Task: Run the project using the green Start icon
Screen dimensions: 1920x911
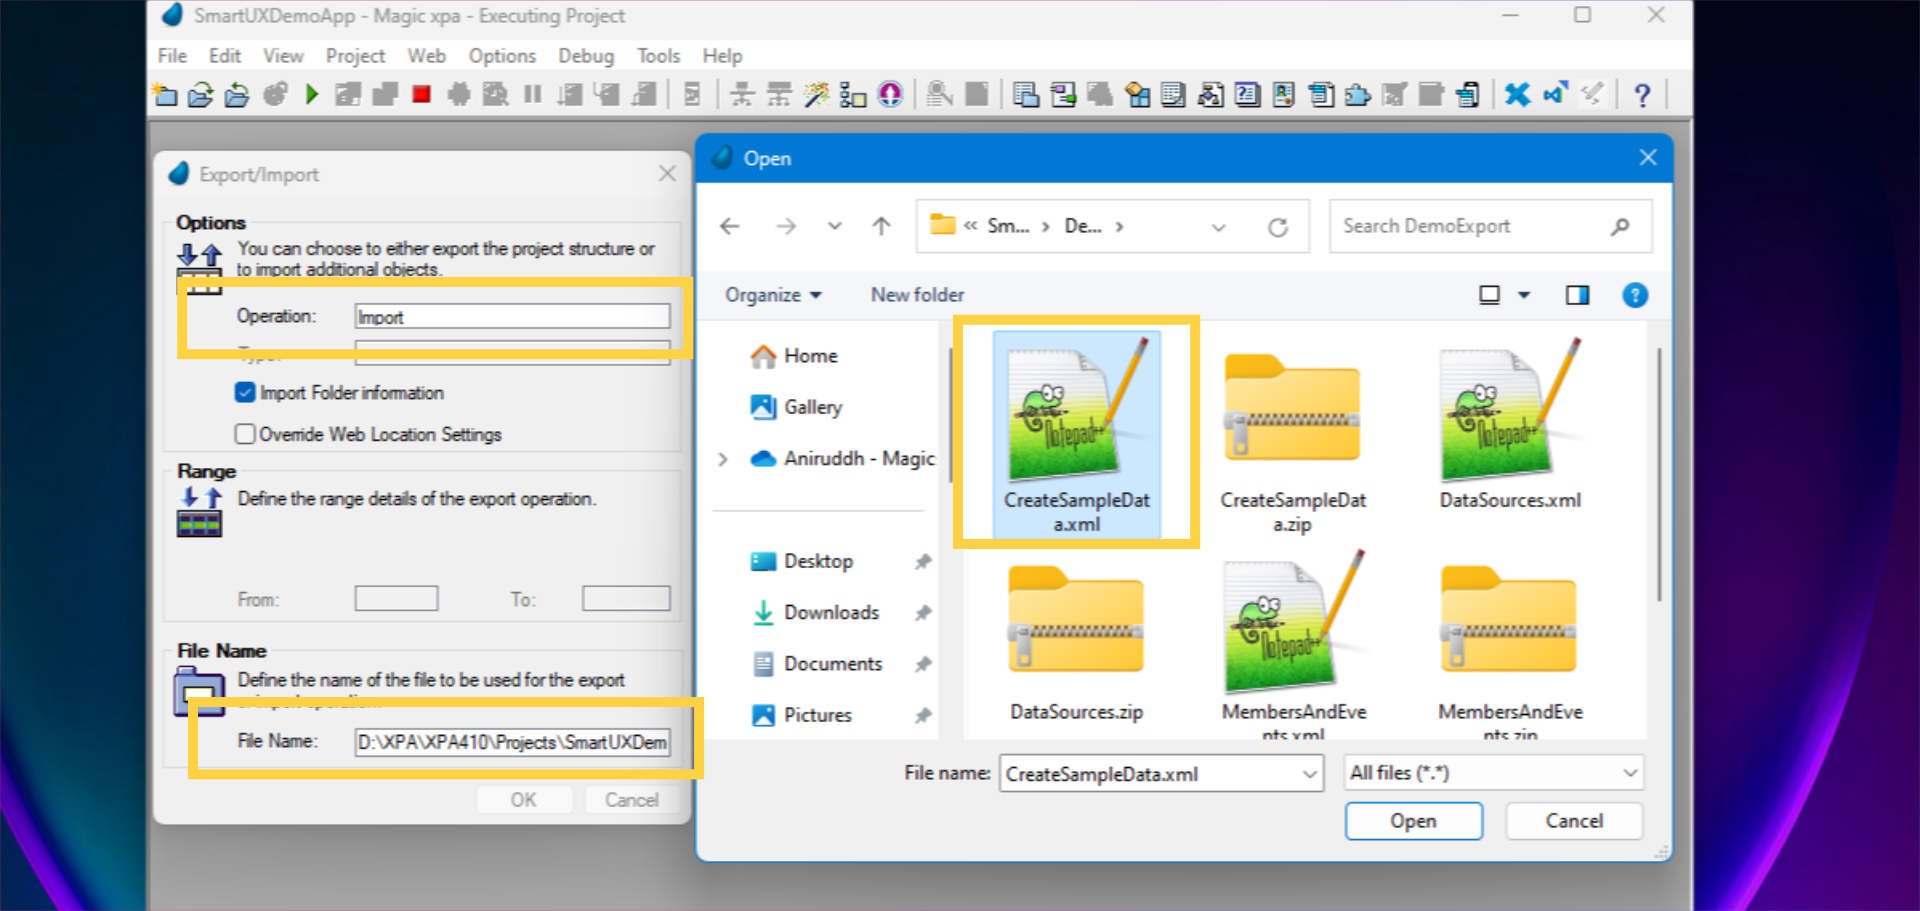Action: [311, 94]
